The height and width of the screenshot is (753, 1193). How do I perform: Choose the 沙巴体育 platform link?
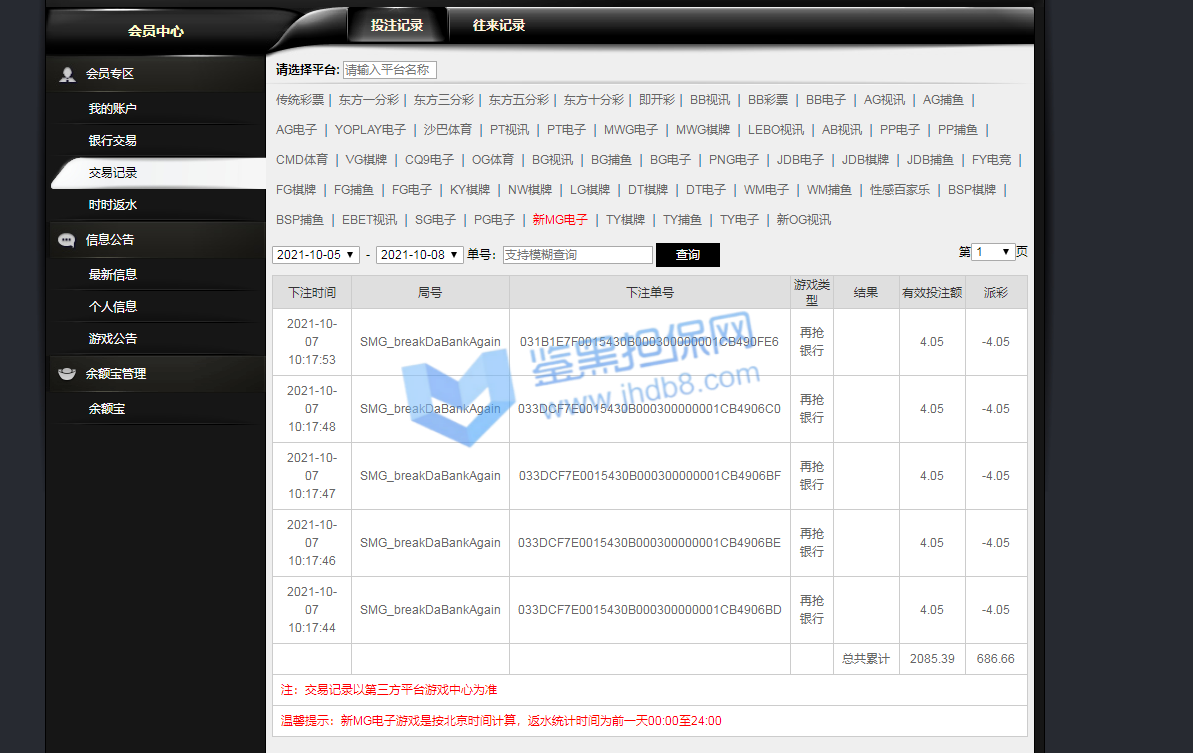tap(447, 130)
